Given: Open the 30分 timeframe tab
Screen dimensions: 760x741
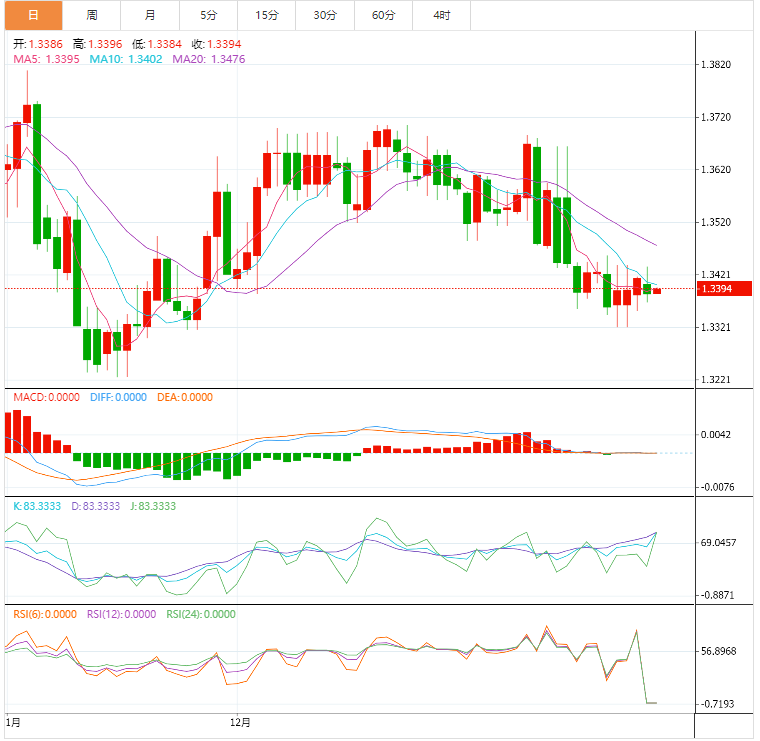Looking at the screenshot, I should 324,15.
